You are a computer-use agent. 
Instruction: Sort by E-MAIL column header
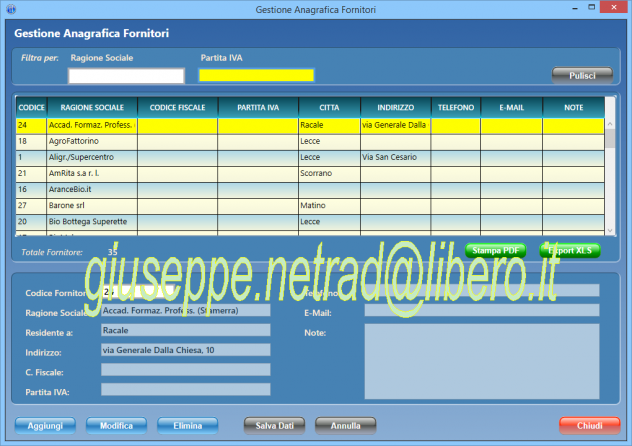pyautogui.click(x=511, y=108)
